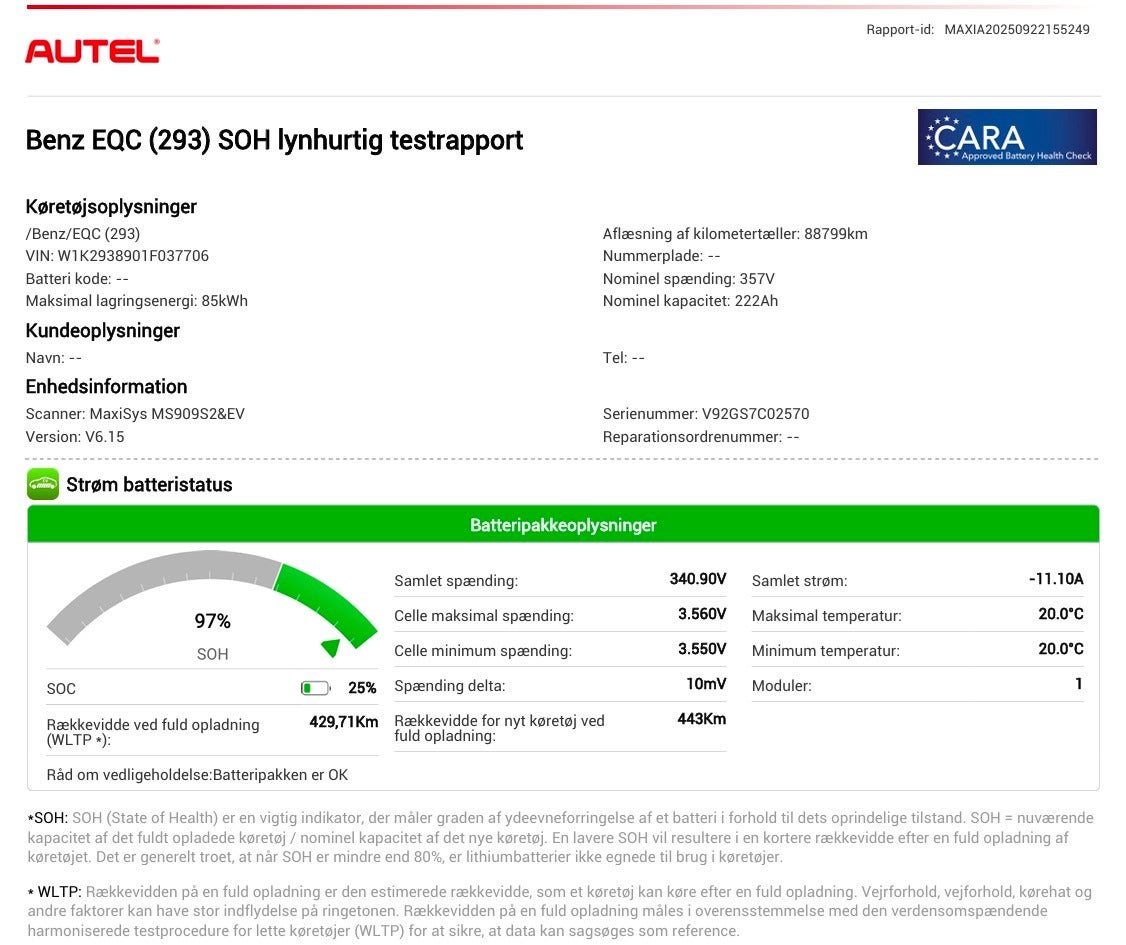This screenshot has width=1126, height=945.
Task: Click the CARA Approved Battery Health Check badge
Action: [x=1006, y=137]
